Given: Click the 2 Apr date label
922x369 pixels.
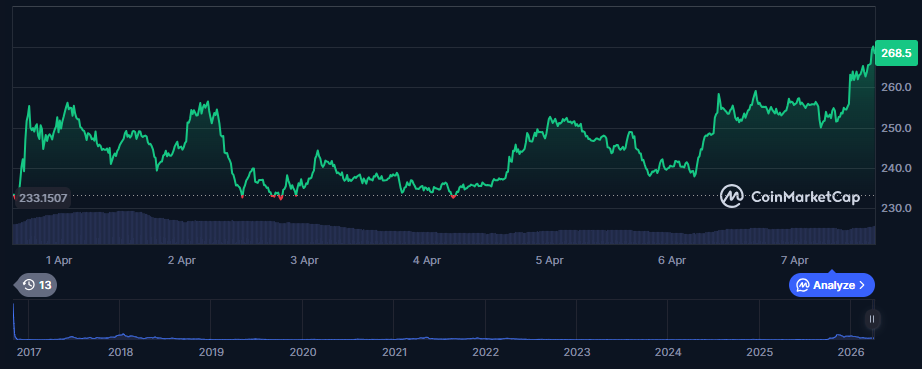Looking at the screenshot, I should pyautogui.click(x=182, y=260).
